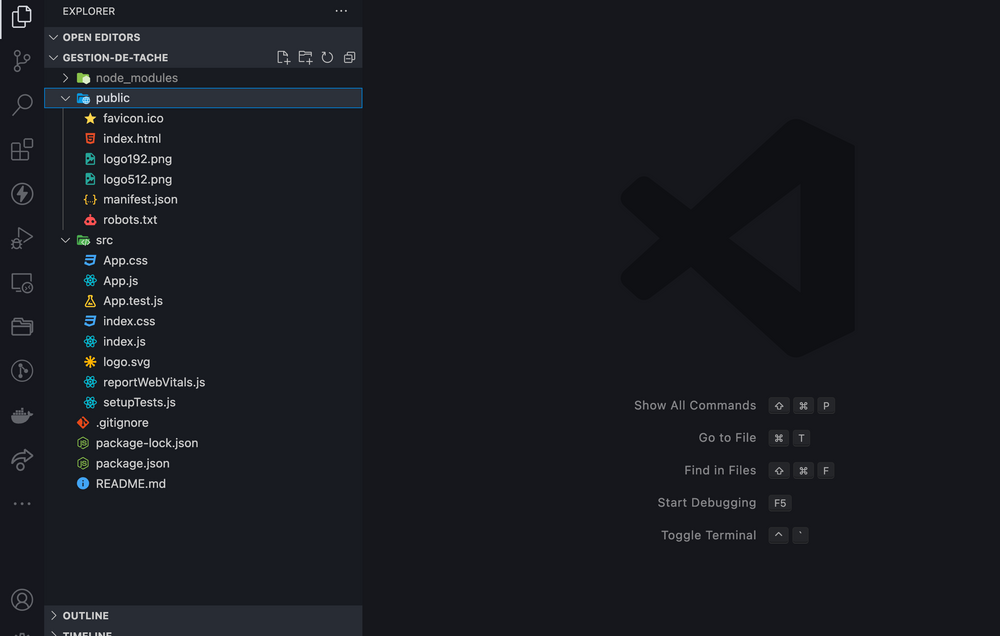Viewport: 1000px width, 636px height.
Task: Click the New Folder icon in explorer header
Action: click(x=306, y=58)
